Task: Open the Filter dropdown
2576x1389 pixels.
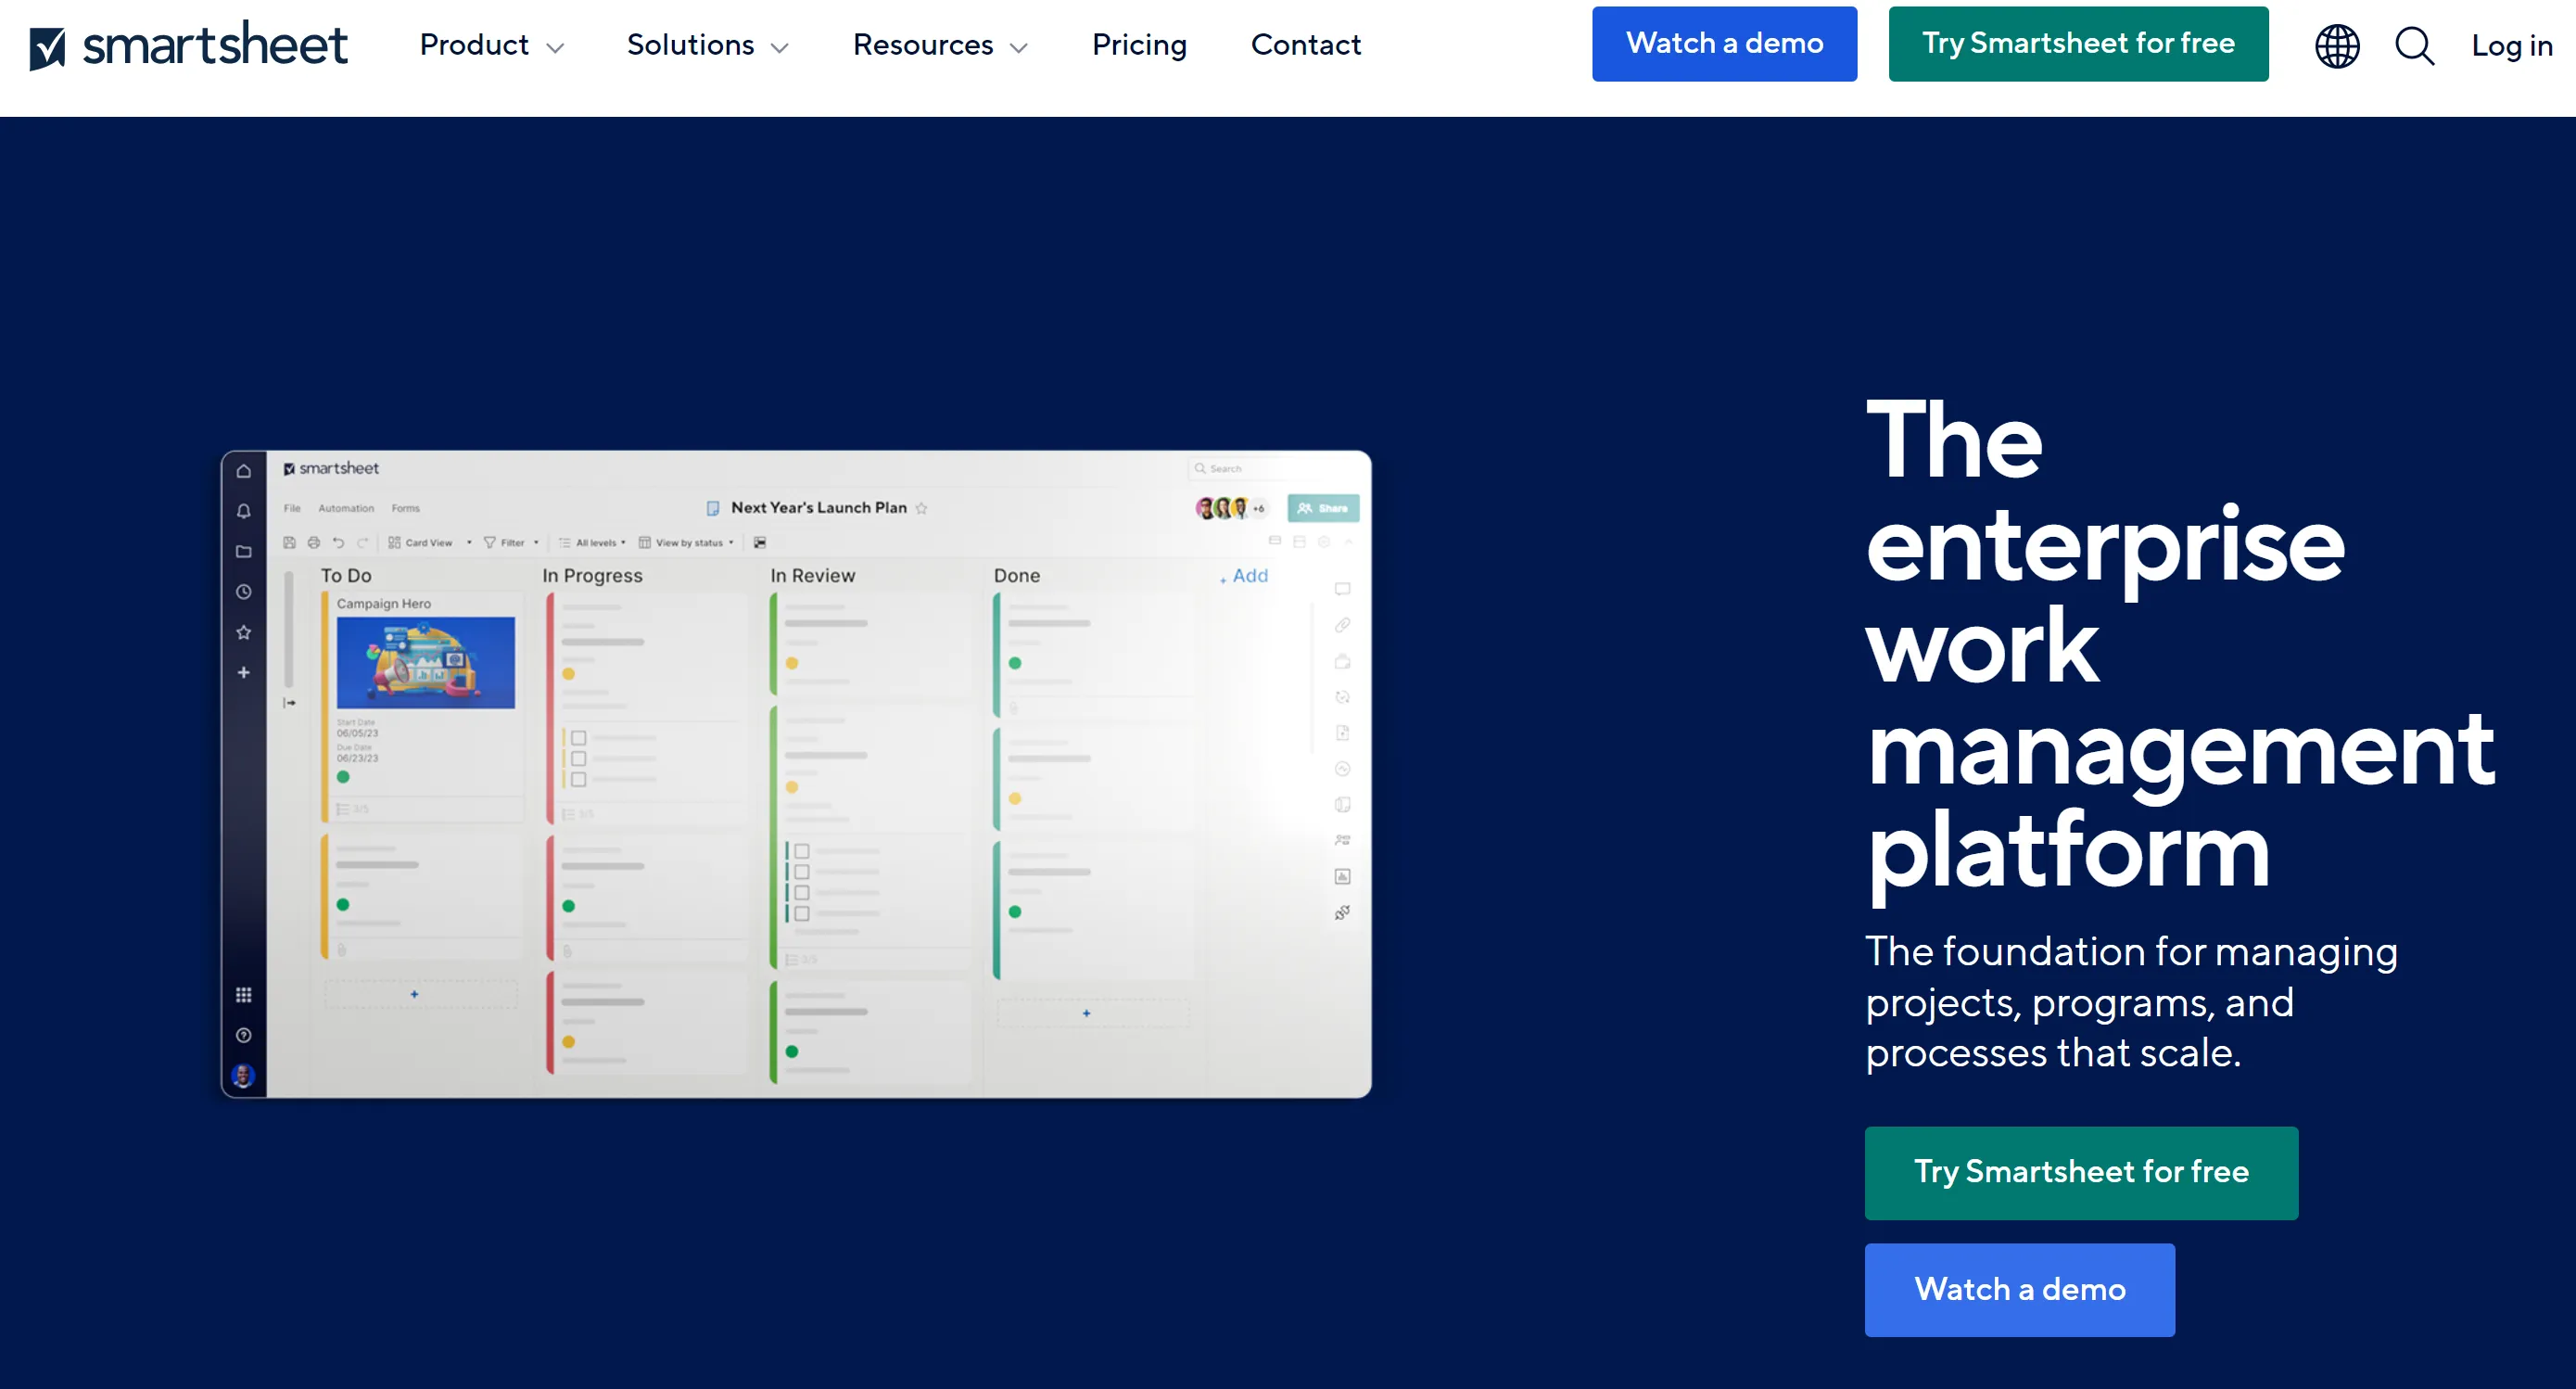Action: 511,542
